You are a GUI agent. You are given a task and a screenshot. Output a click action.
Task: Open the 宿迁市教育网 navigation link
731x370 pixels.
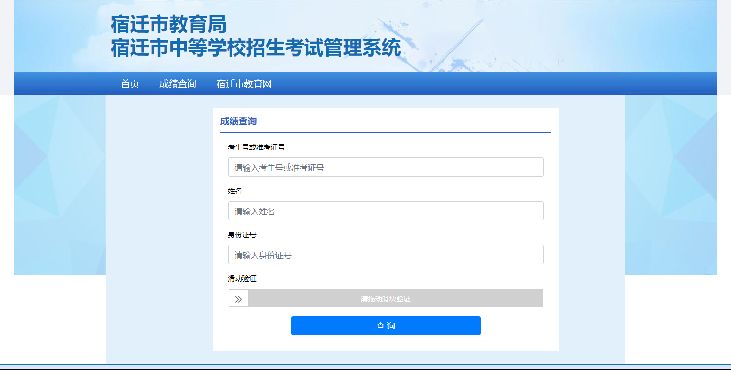243,84
